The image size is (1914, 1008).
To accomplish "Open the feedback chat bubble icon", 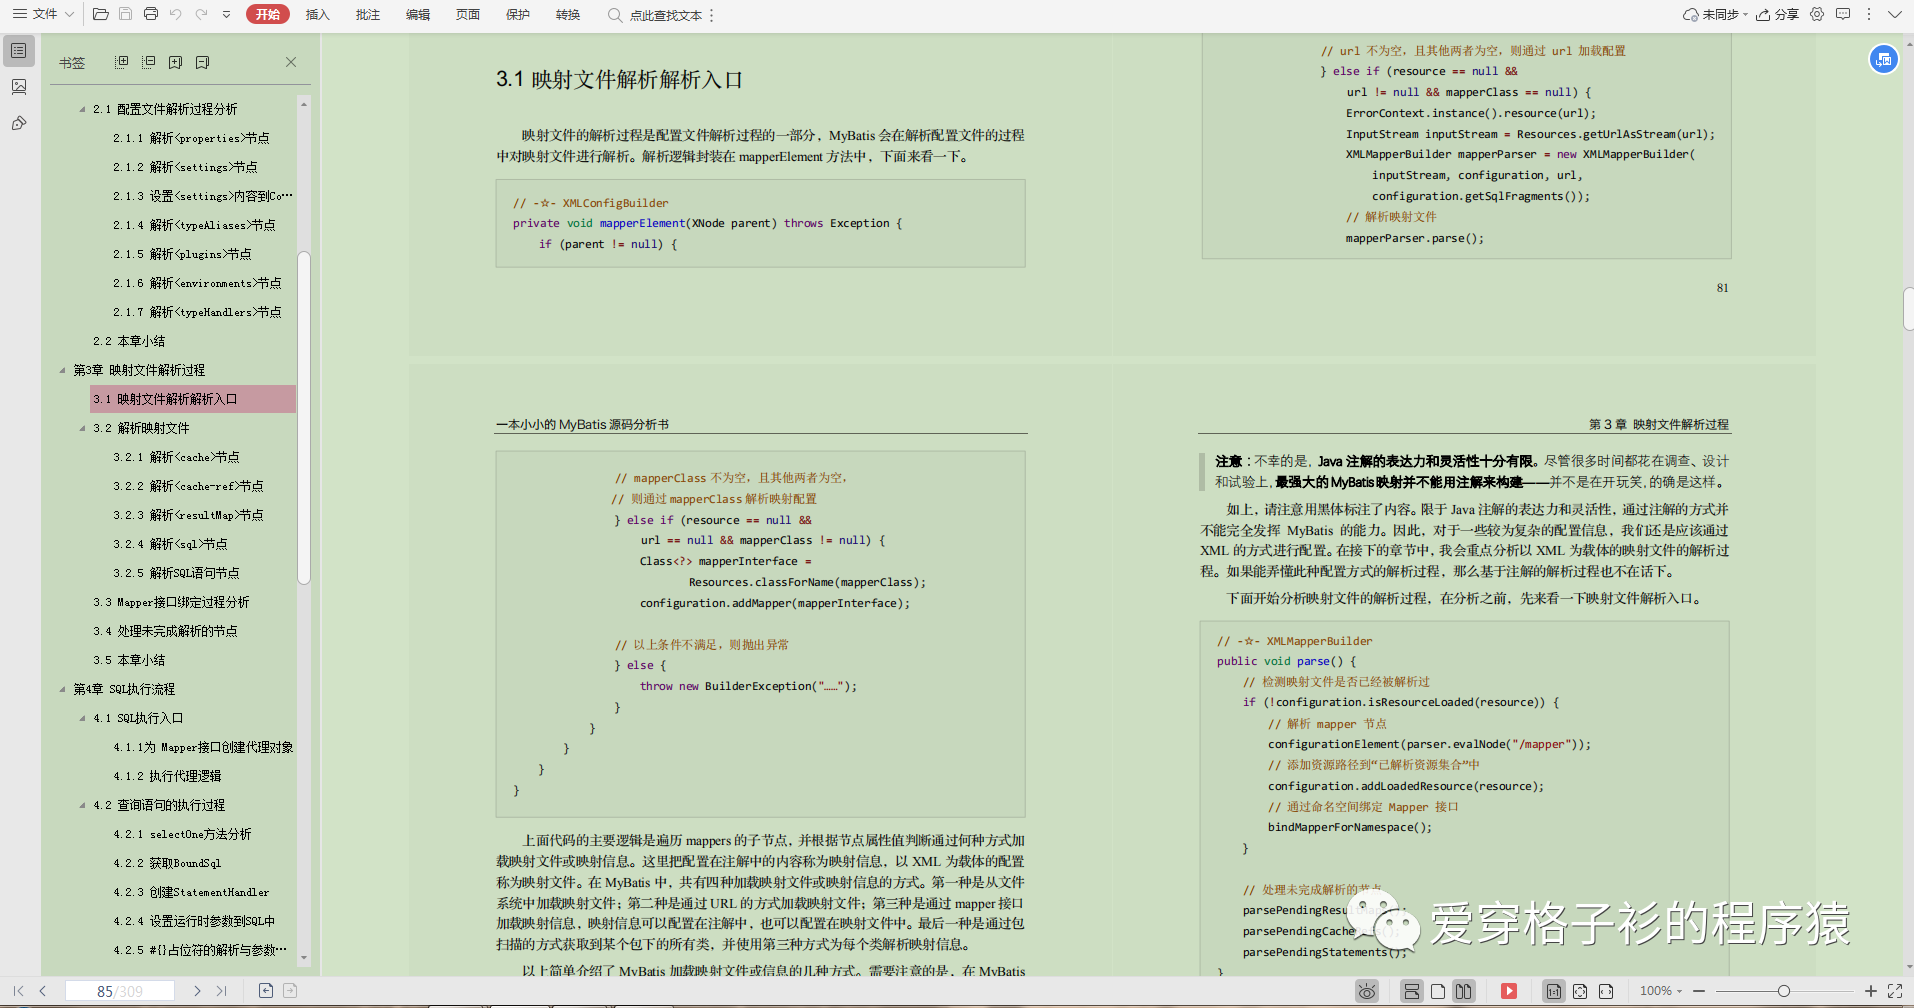I will click(x=1843, y=14).
